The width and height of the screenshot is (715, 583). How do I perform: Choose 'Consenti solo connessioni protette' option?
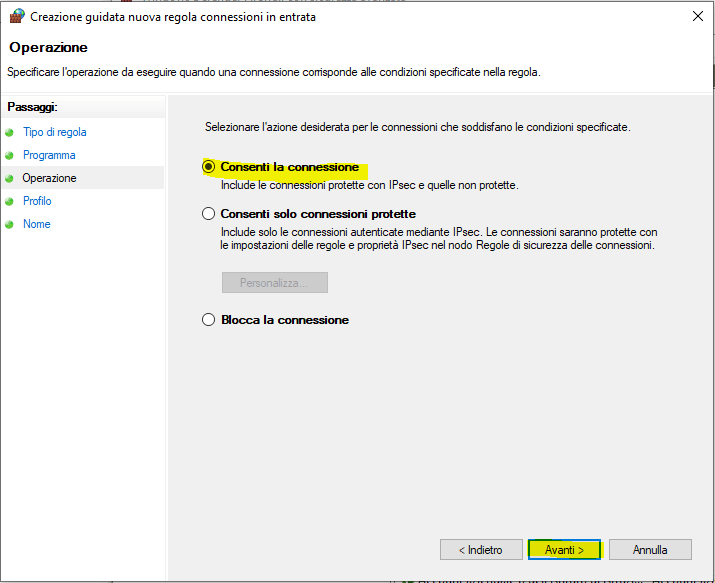(x=209, y=214)
